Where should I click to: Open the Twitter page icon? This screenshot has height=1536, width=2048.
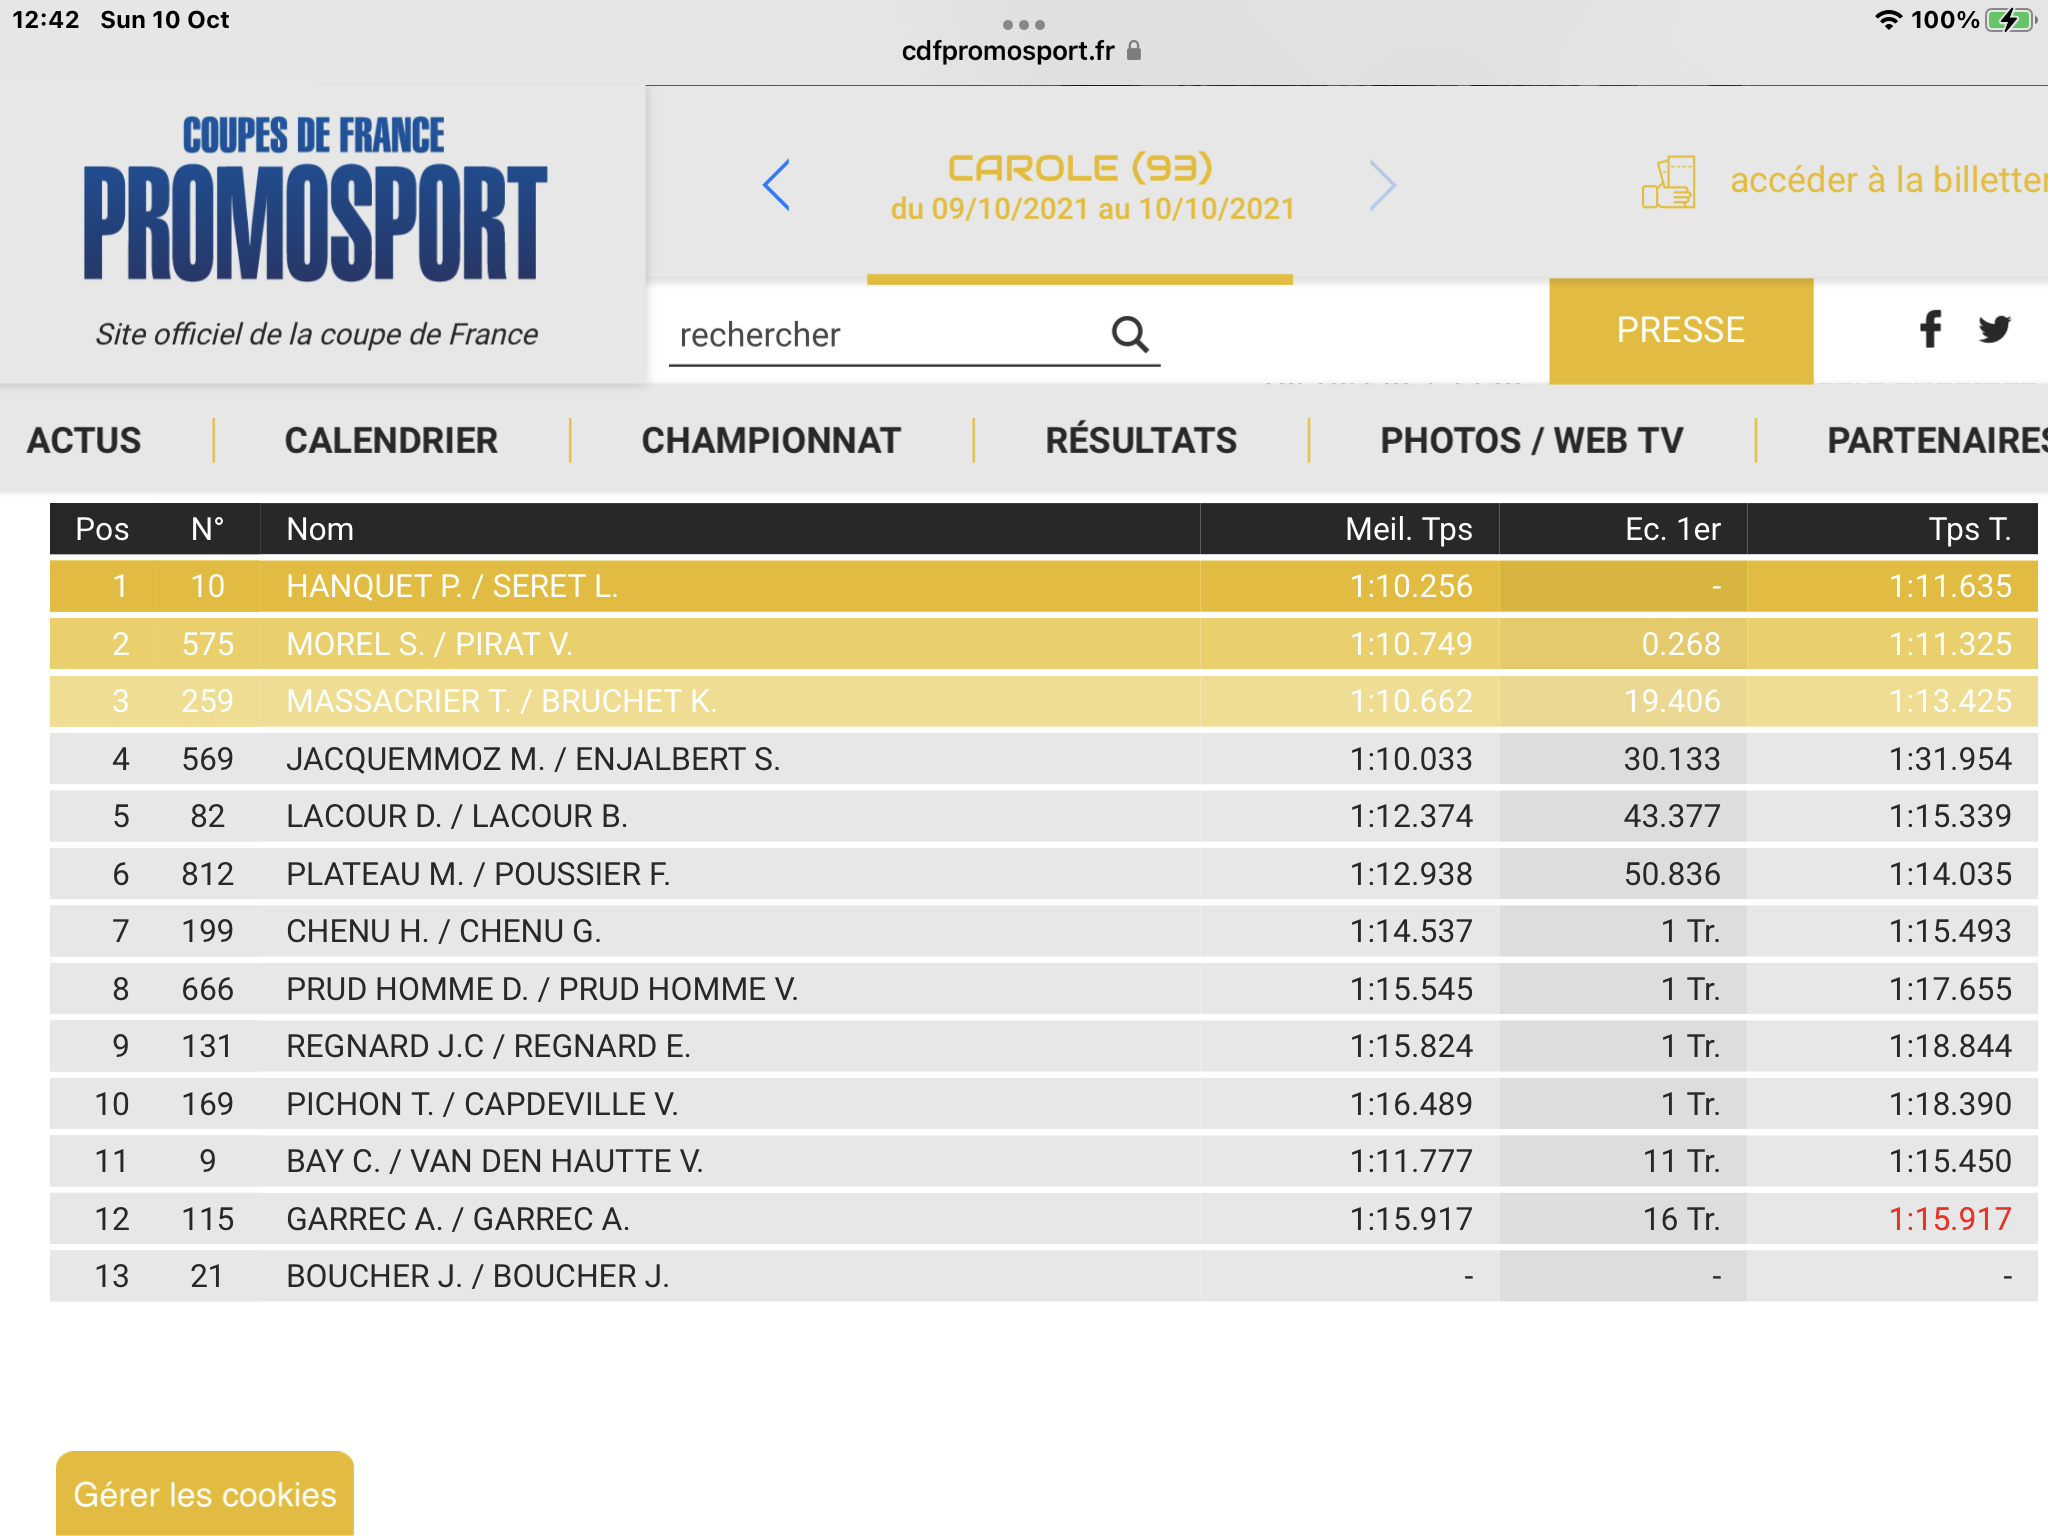point(1994,329)
